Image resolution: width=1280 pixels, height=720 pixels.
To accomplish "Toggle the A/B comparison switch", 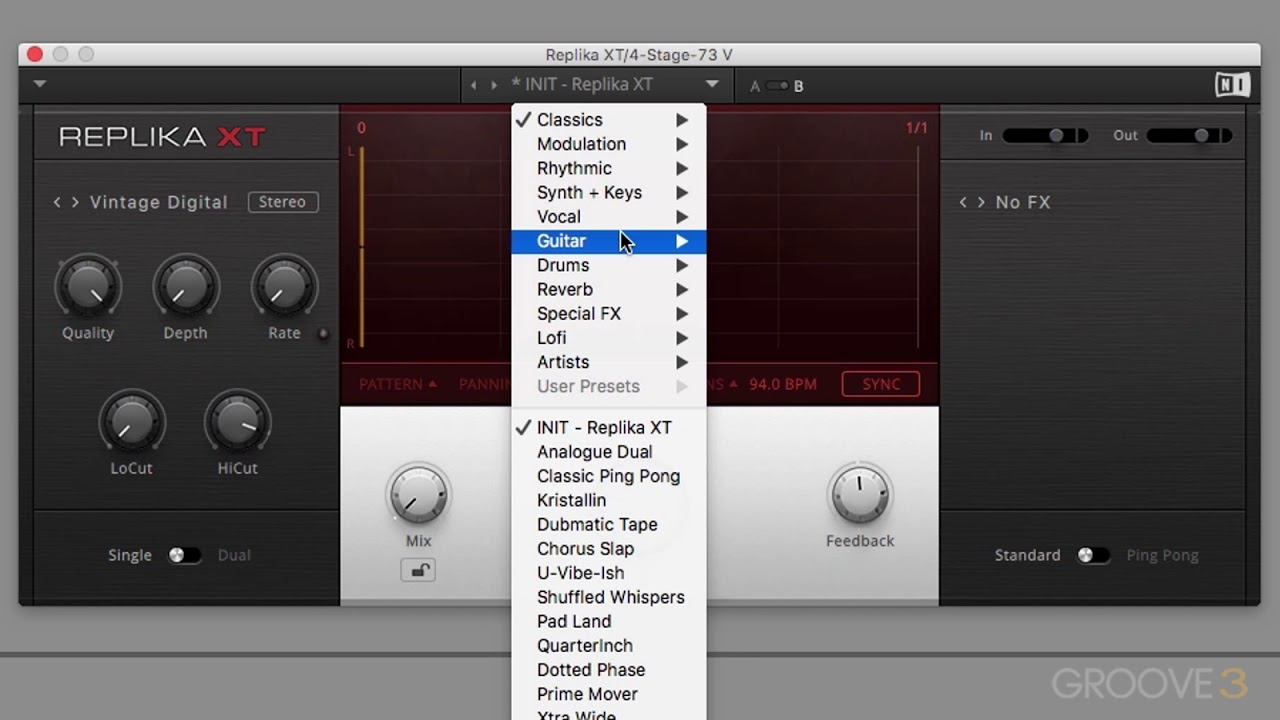I will pos(777,86).
